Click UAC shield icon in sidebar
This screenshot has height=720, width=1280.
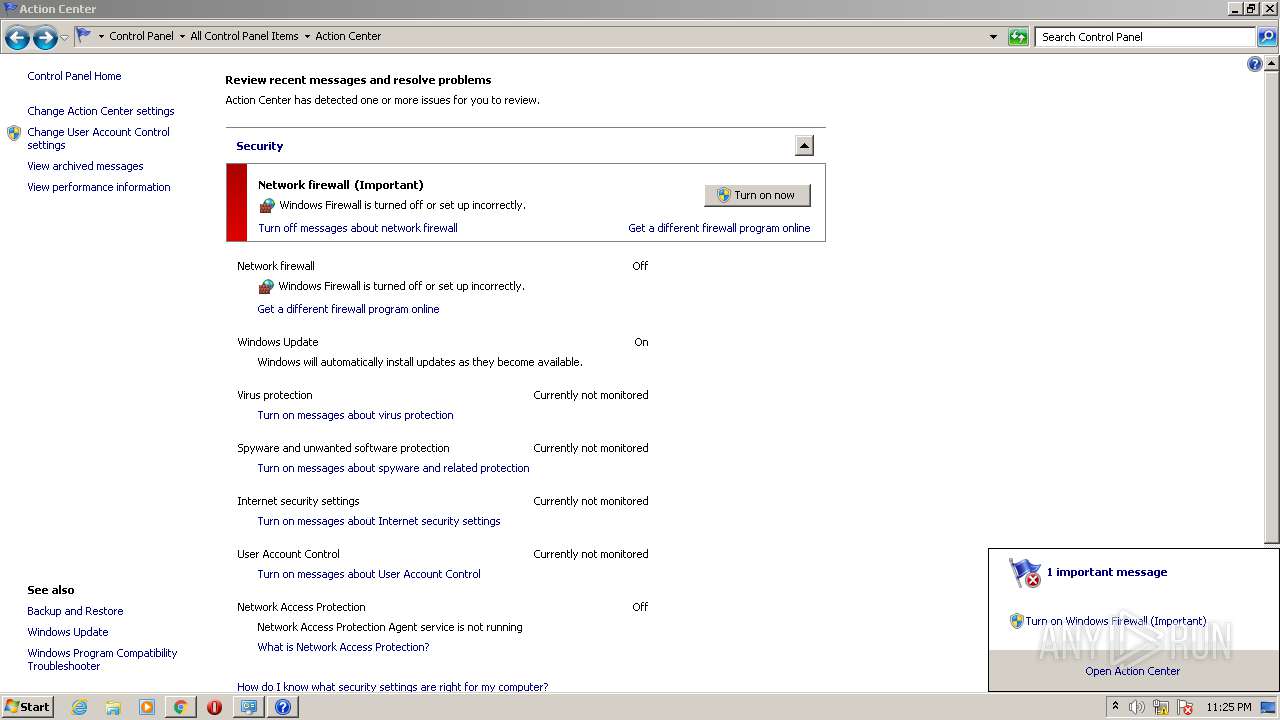point(14,133)
